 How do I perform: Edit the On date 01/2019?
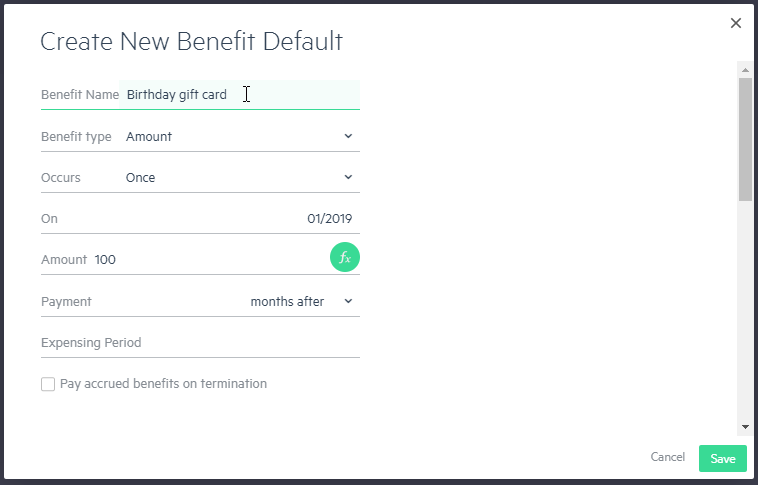[329, 219]
